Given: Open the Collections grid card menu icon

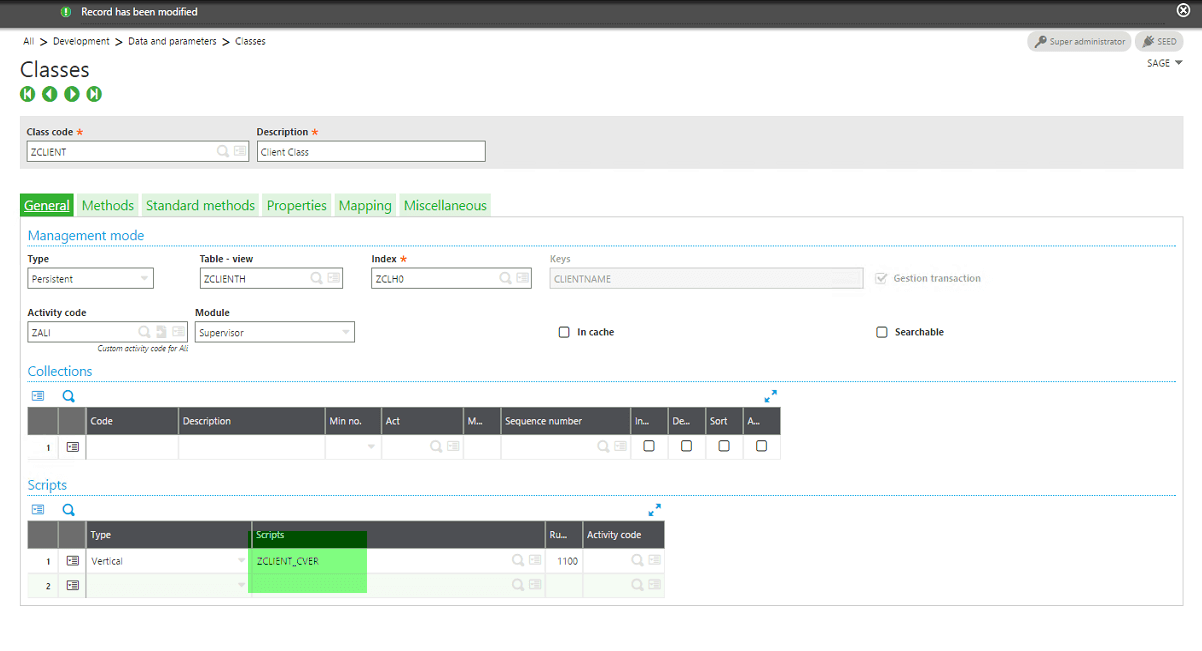Looking at the screenshot, I should [38, 396].
